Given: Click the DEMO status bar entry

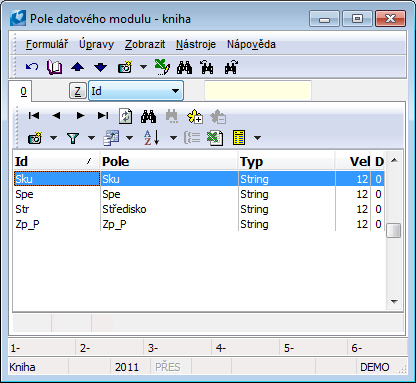Looking at the screenshot, I should 375,367.
